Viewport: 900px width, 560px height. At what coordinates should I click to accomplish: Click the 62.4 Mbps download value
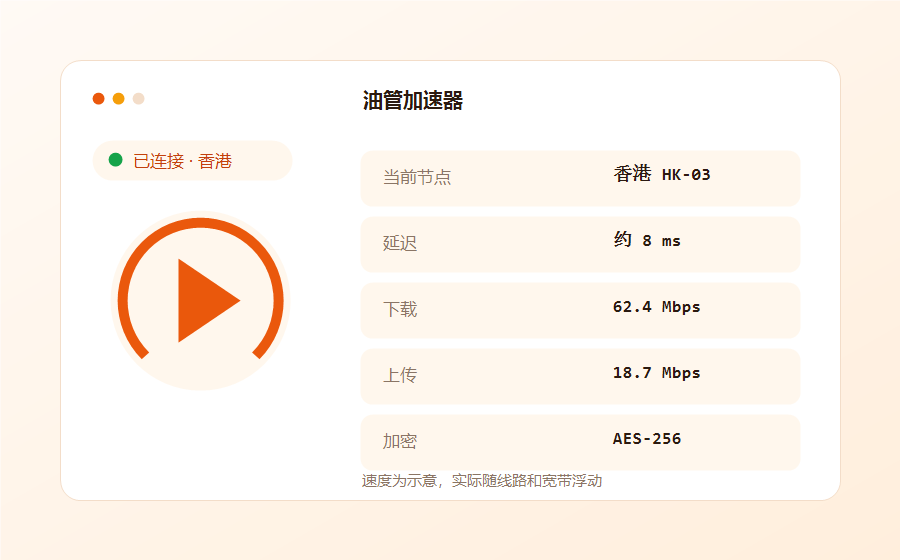coord(657,307)
